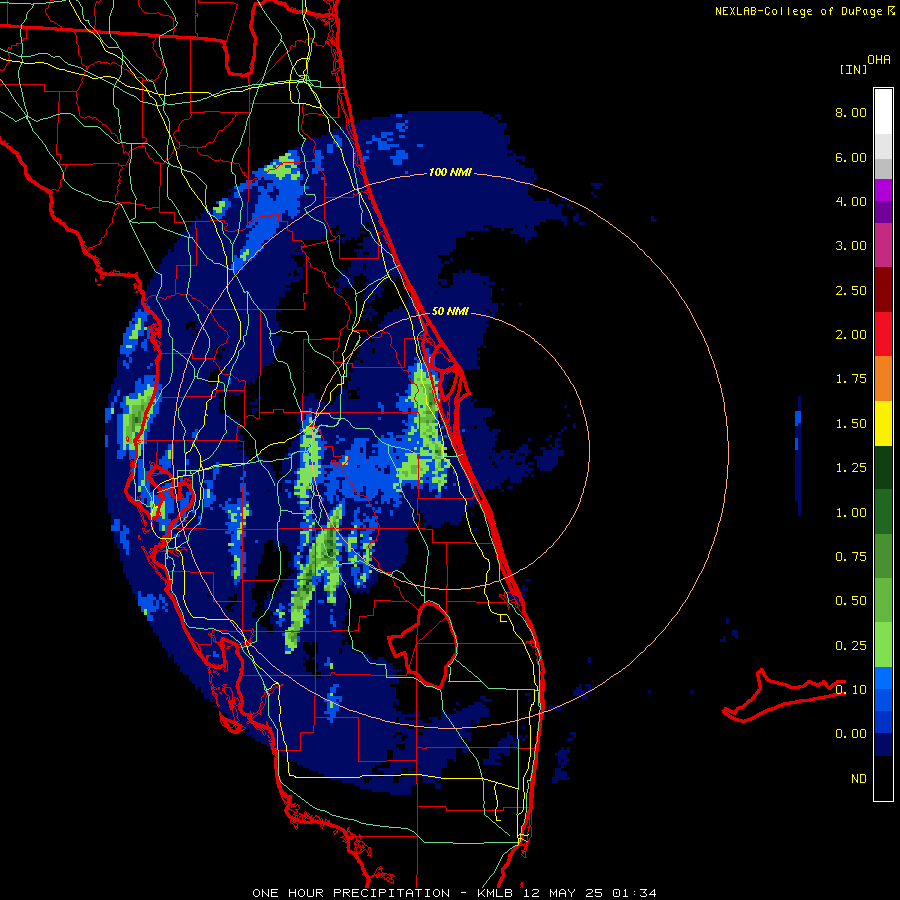Select the ND legend label
Screen dimensions: 900x900
tap(859, 779)
